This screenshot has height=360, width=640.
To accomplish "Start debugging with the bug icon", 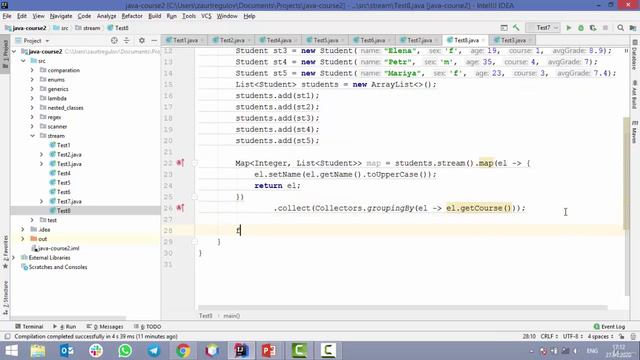I will pyautogui.click(x=581, y=28).
